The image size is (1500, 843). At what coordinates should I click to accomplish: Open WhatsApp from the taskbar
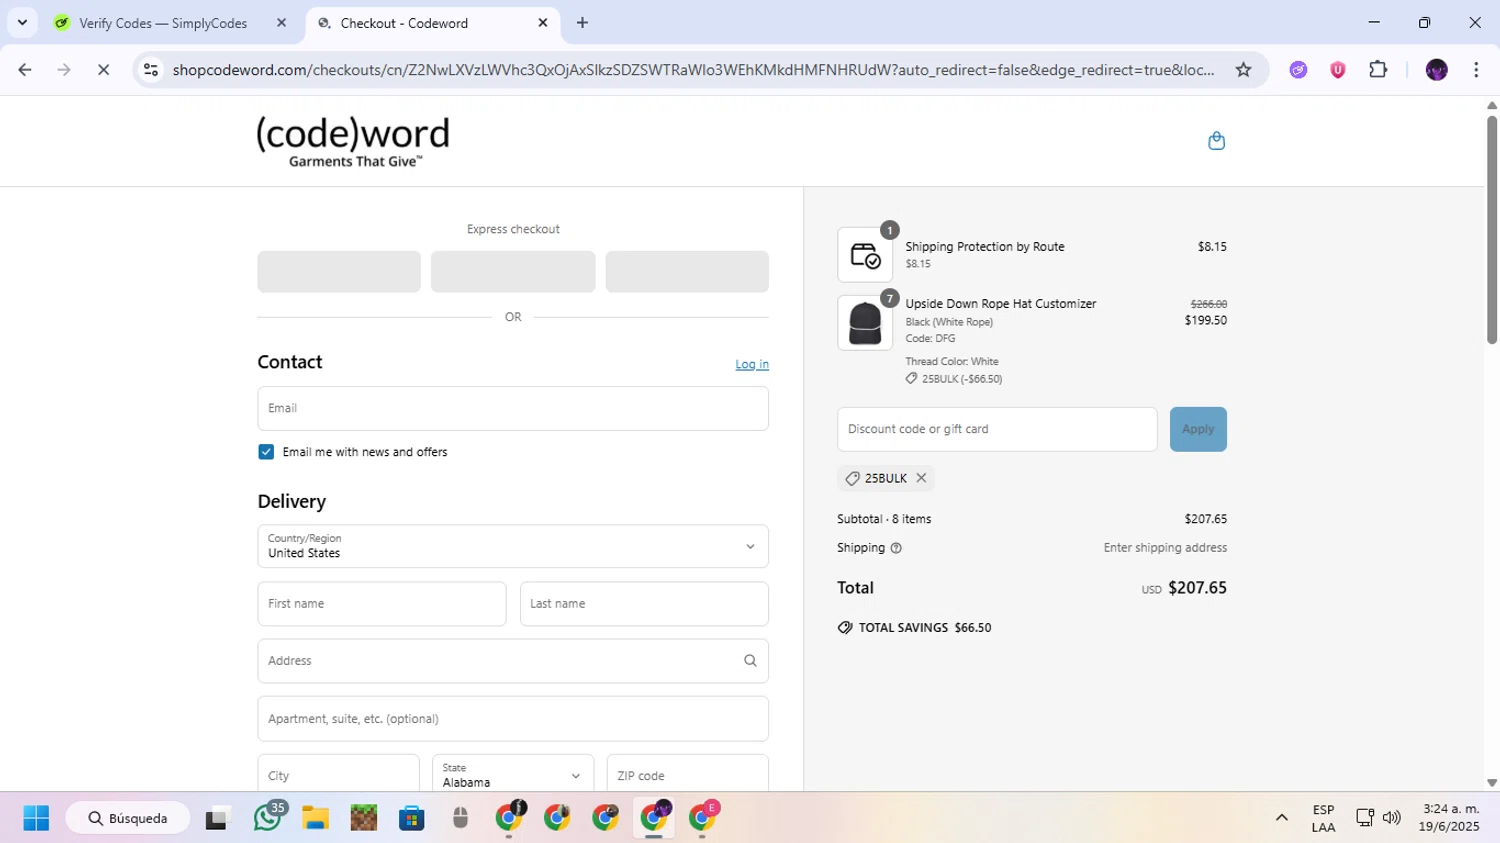[x=267, y=818]
